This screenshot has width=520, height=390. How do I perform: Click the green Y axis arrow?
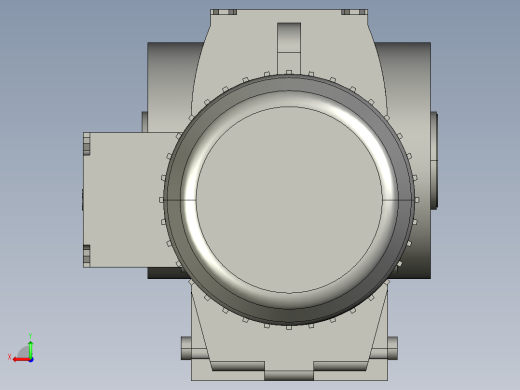30,349
